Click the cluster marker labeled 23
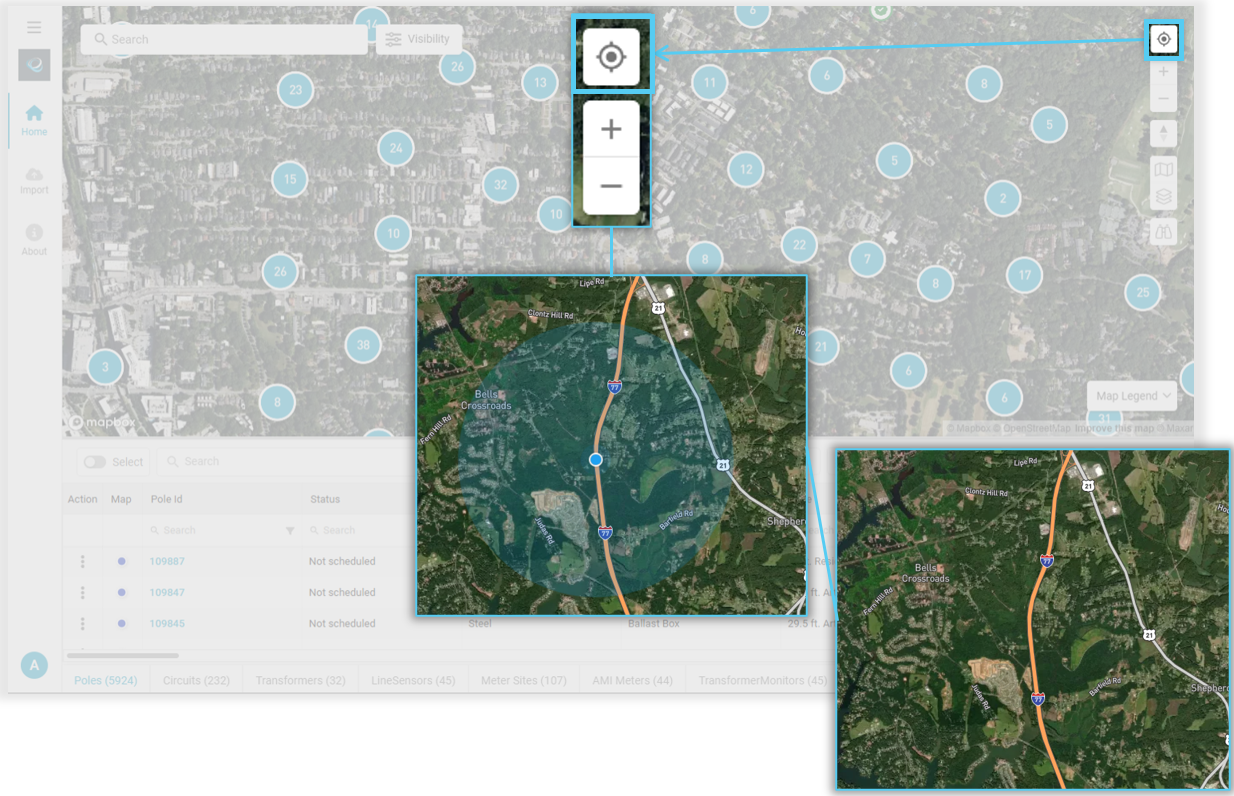 tap(295, 90)
